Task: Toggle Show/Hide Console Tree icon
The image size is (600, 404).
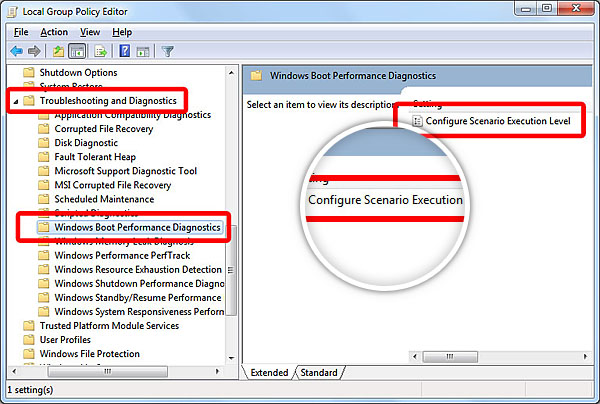Action: [x=77, y=51]
